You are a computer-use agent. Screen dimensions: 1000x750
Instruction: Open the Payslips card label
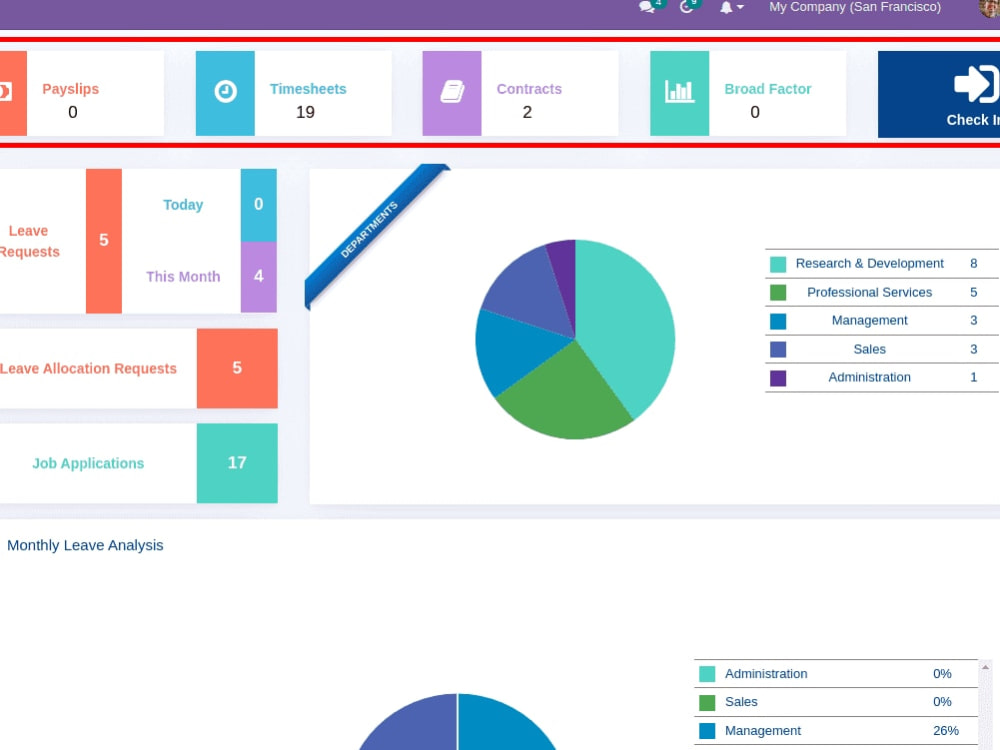coord(71,89)
